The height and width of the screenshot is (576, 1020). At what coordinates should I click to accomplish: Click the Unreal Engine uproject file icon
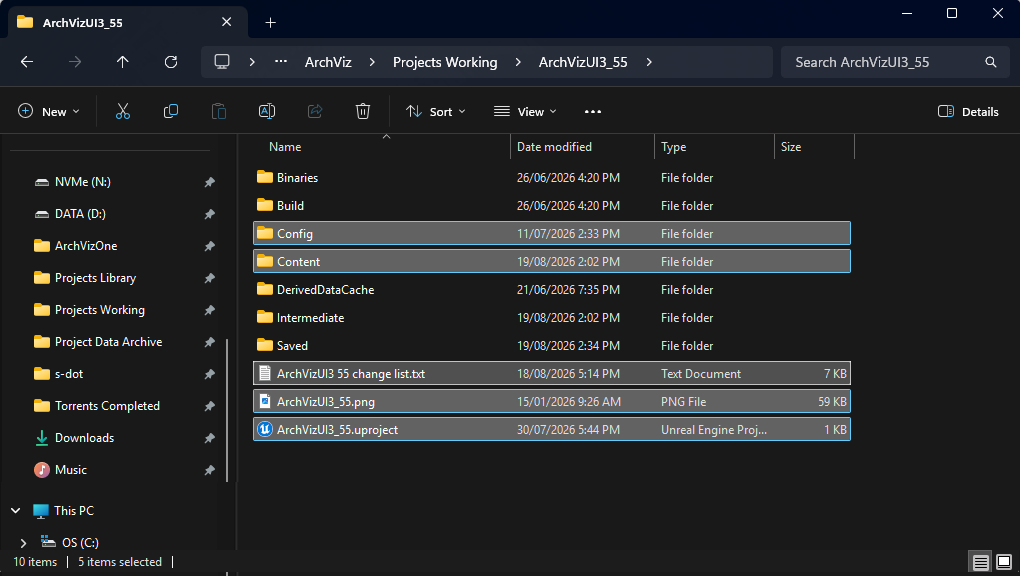click(x=265, y=430)
